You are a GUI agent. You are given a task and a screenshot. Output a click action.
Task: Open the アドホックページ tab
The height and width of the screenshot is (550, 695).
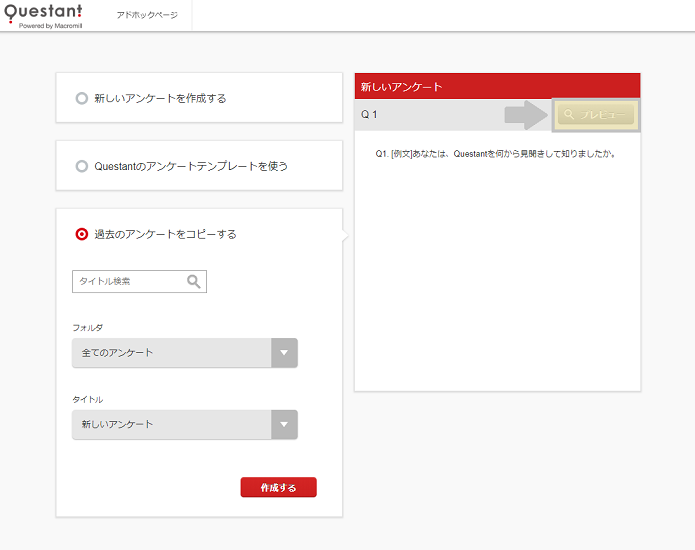pyautogui.click(x=147, y=15)
